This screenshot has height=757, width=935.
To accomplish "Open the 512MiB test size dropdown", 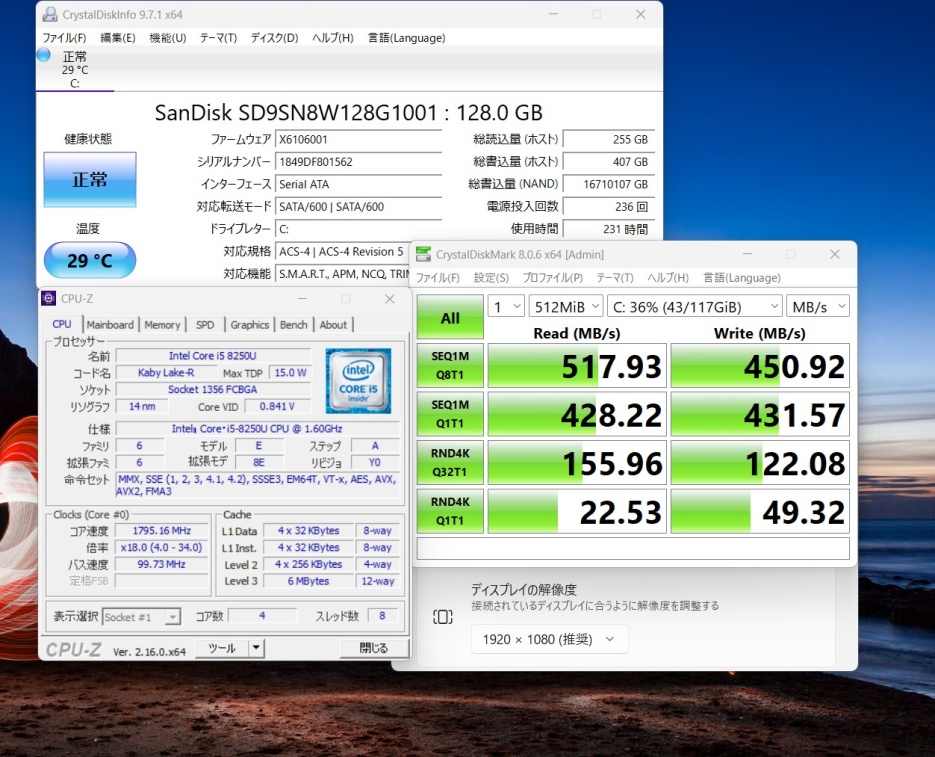I will [566, 306].
